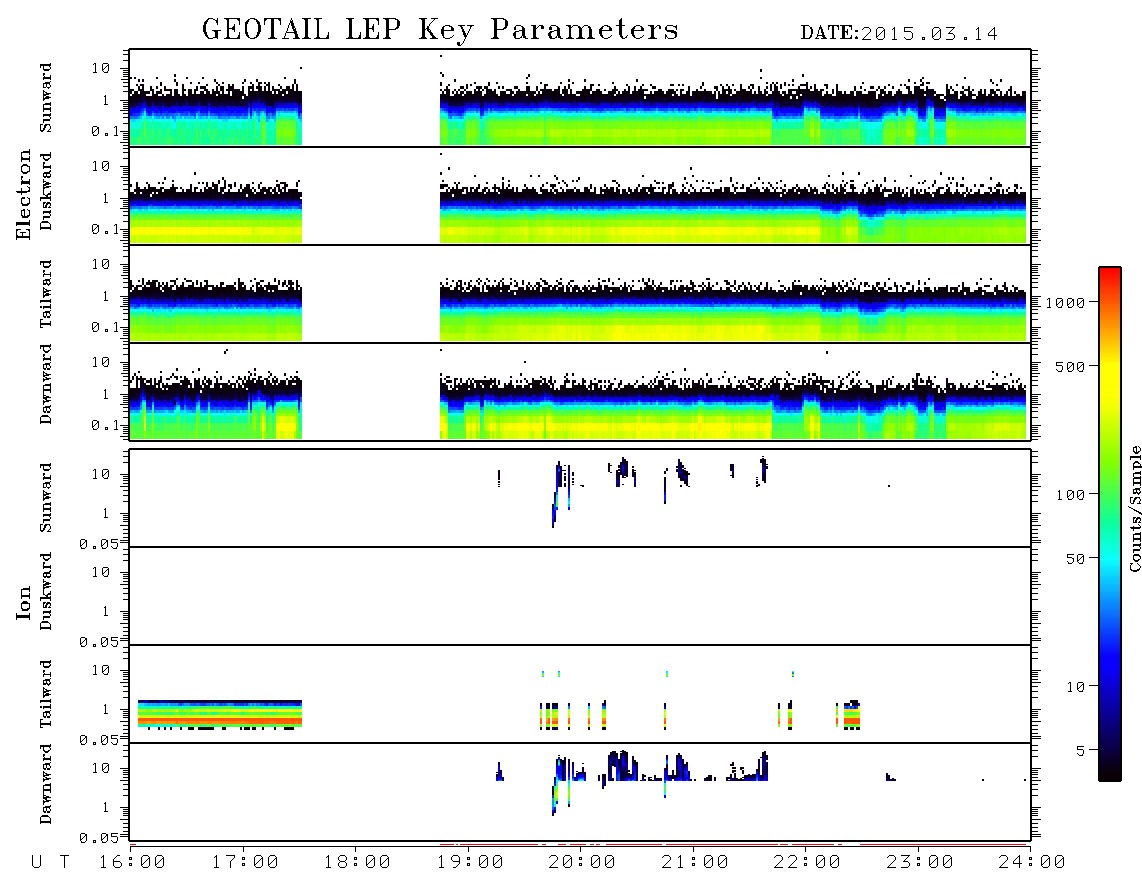The height and width of the screenshot is (880, 1142).
Task: Click the 0.05 tick of Ion Dawnward panel
Action: click(x=98, y=838)
